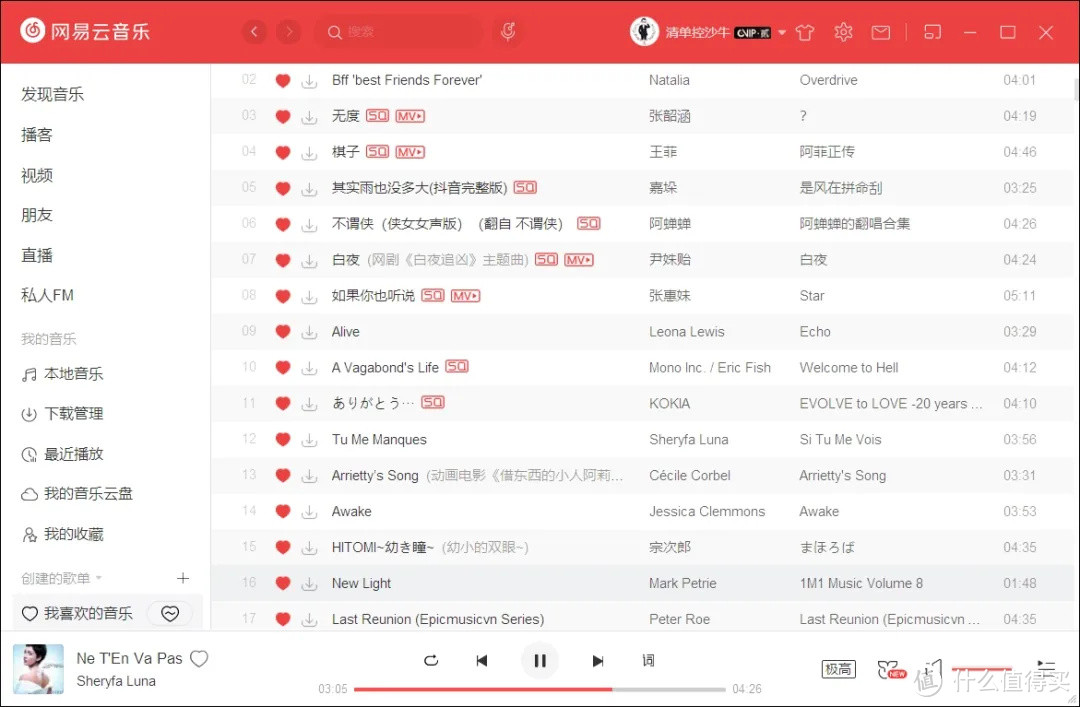Open album 1M1 Music Volume 8

click(x=861, y=583)
